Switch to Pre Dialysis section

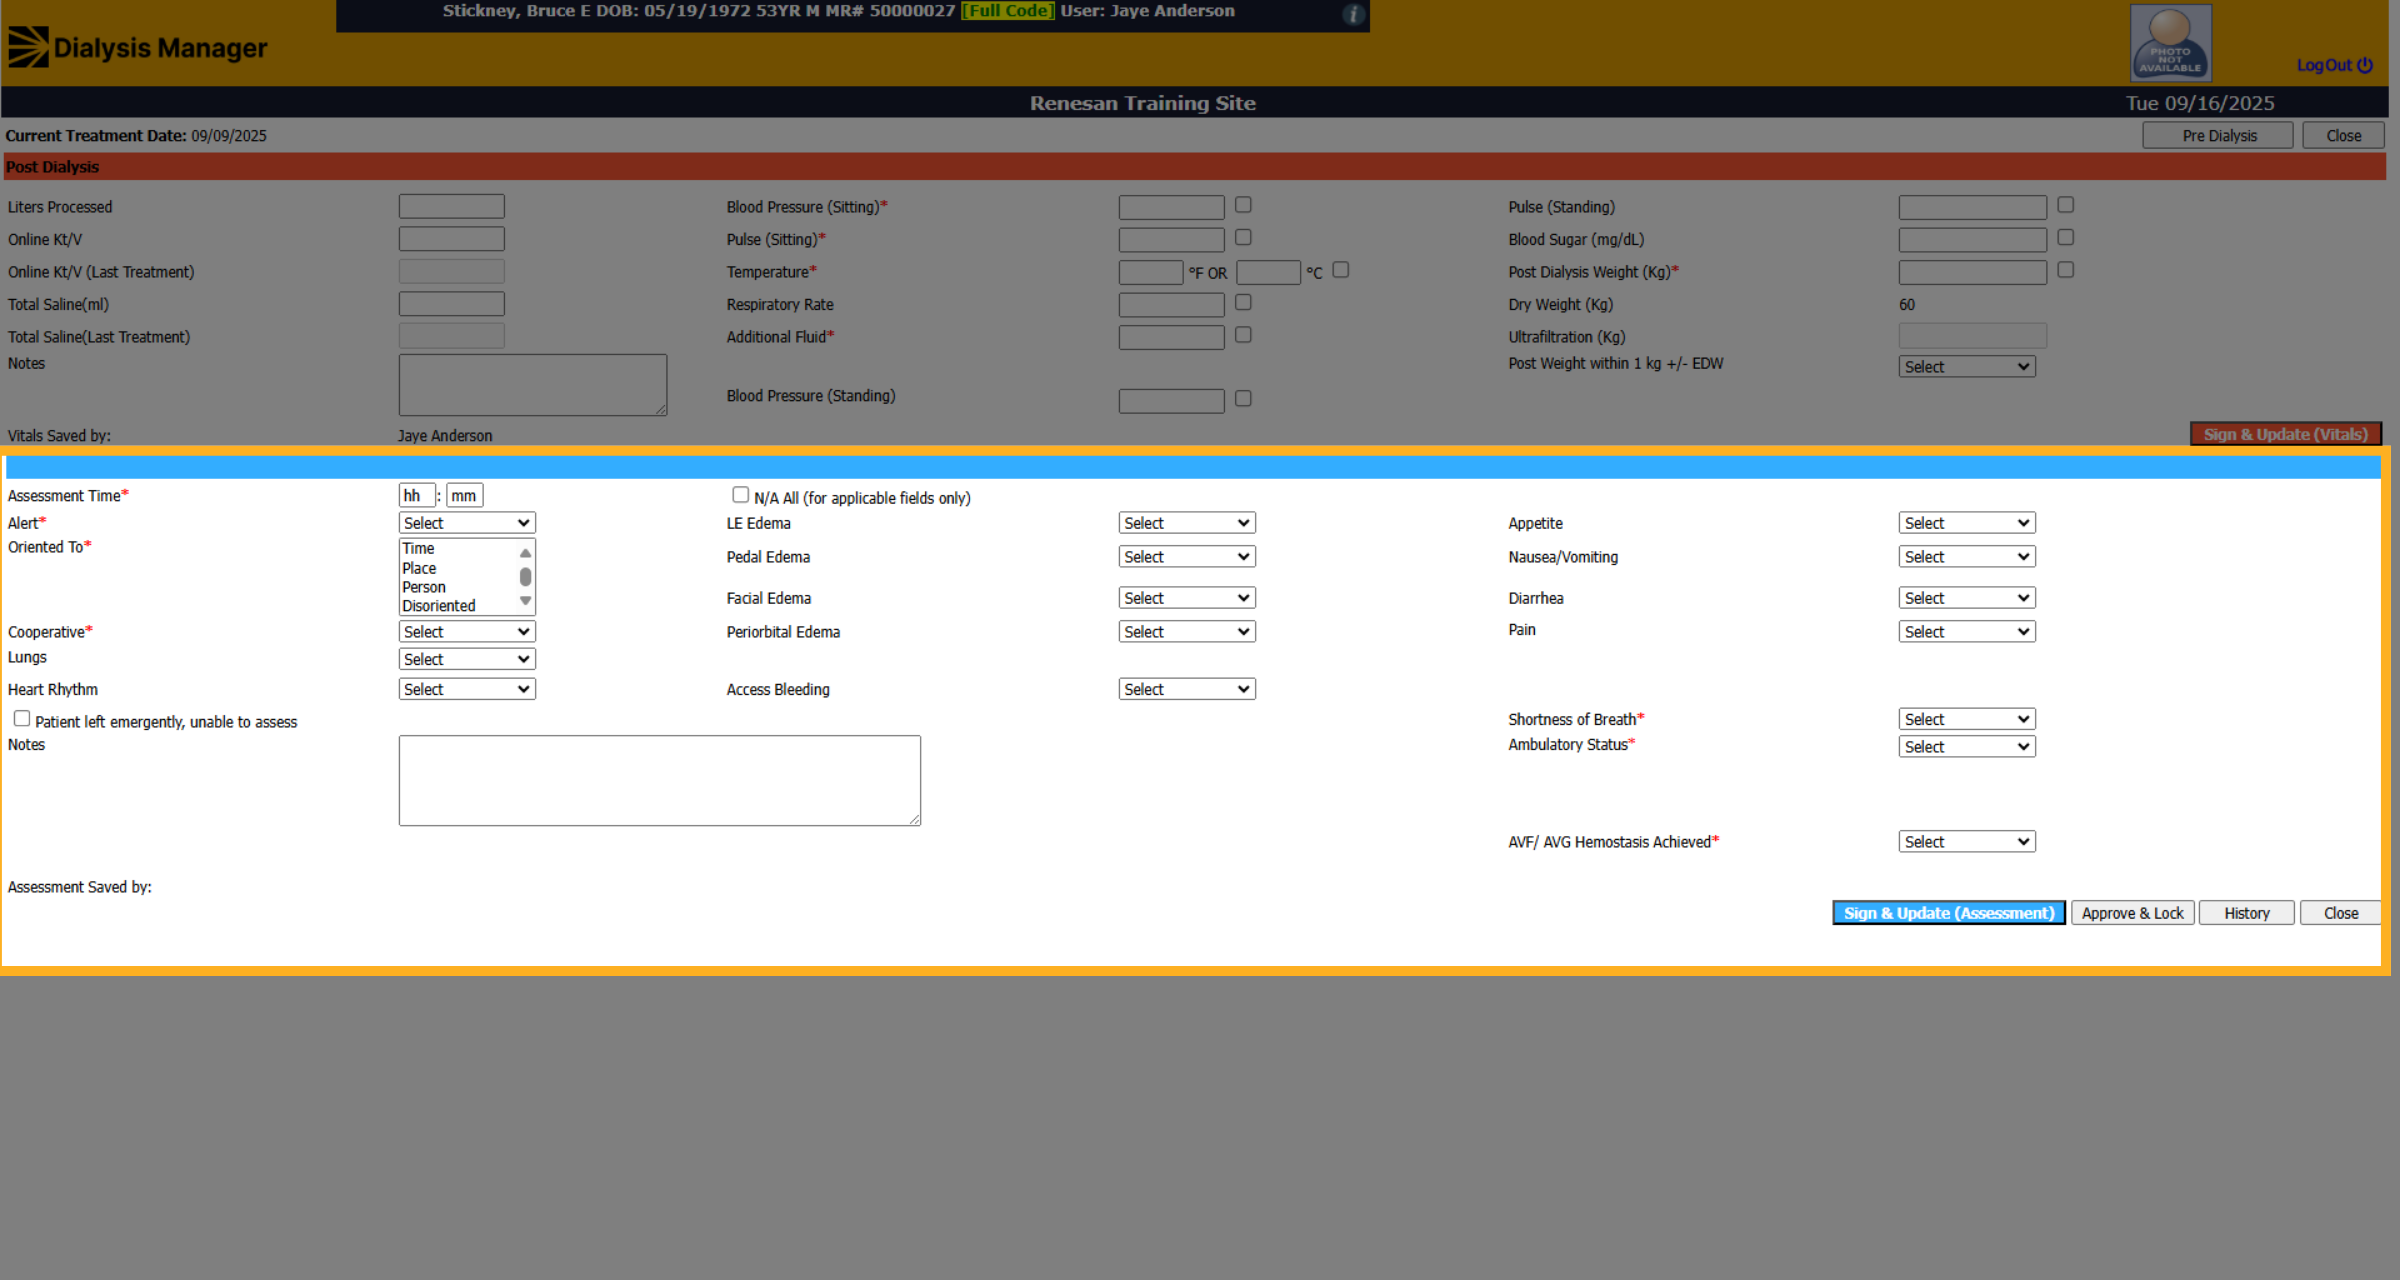(2218, 135)
